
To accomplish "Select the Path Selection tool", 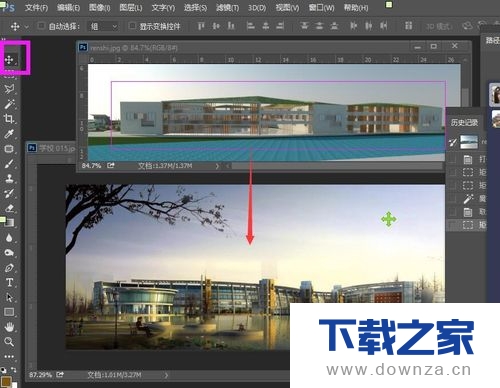I will pos(9,297).
